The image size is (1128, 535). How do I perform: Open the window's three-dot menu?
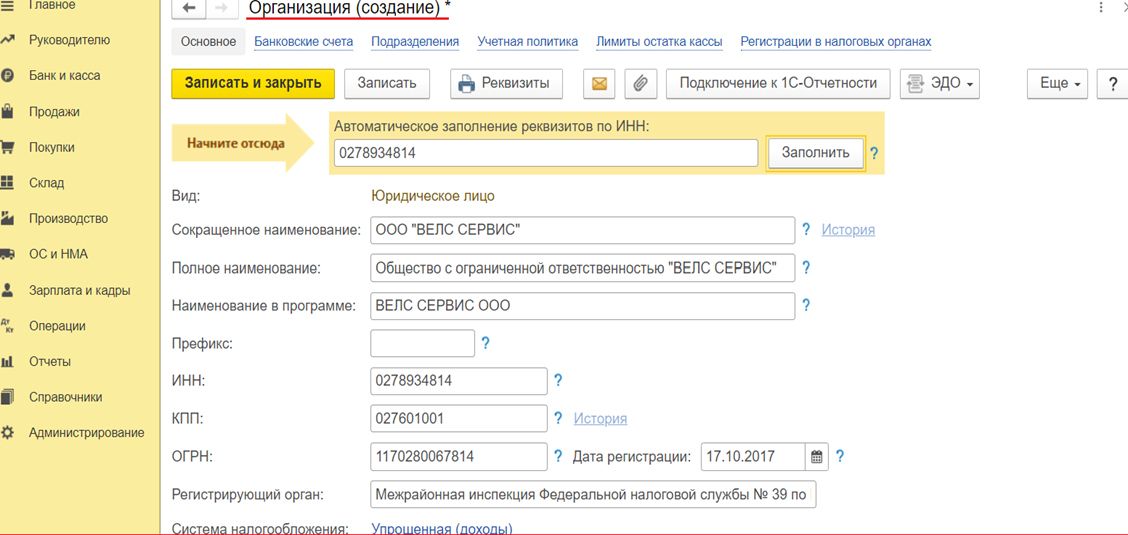(1101, 7)
